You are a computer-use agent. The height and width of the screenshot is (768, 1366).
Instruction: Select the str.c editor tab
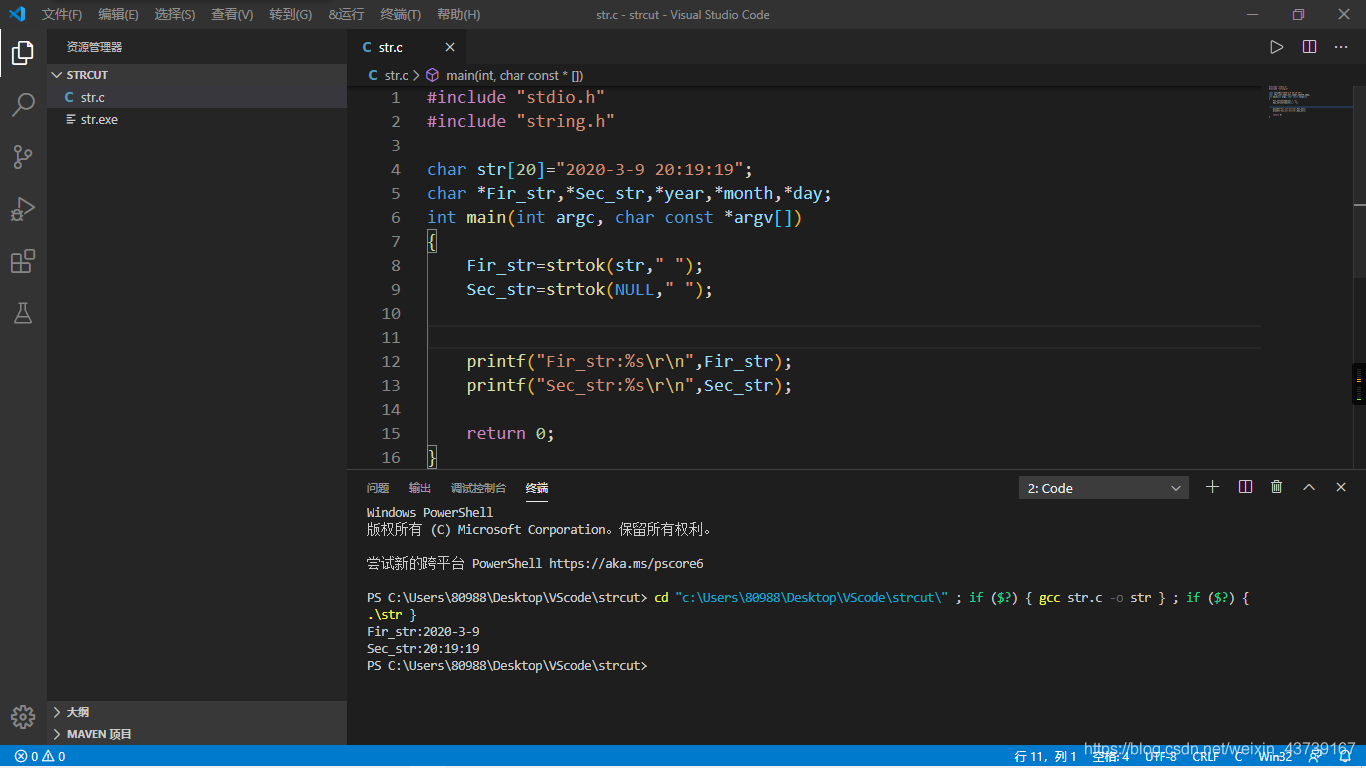406,47
